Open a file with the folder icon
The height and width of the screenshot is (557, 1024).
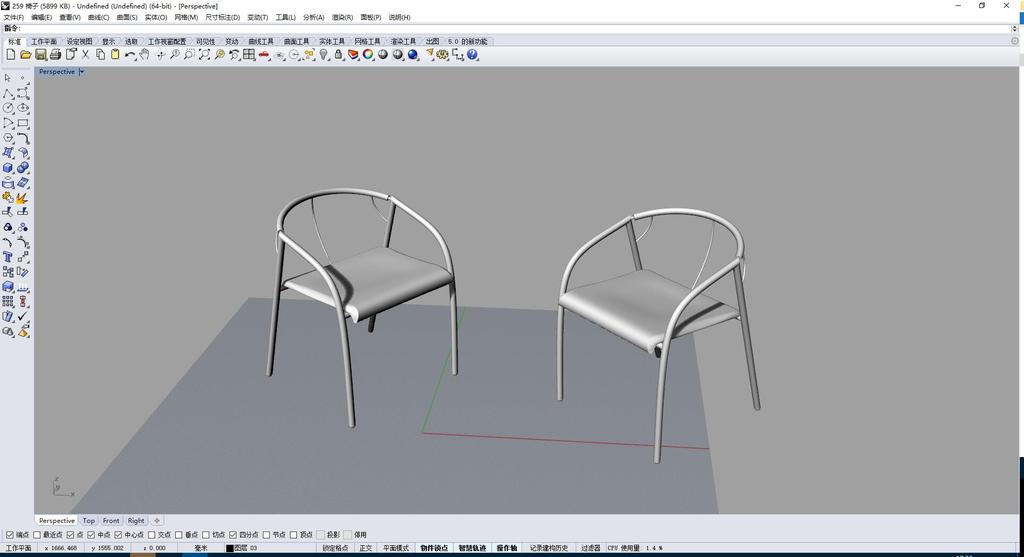pyautogui.click(x=25, y=55)
